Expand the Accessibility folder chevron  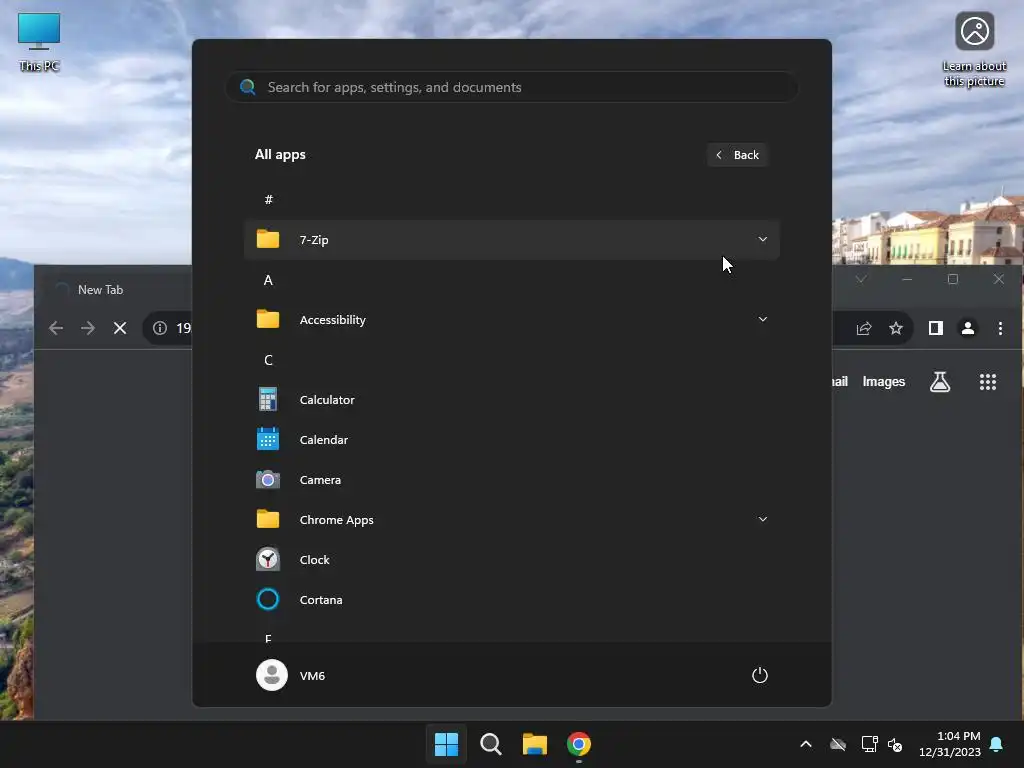point(762,319)
